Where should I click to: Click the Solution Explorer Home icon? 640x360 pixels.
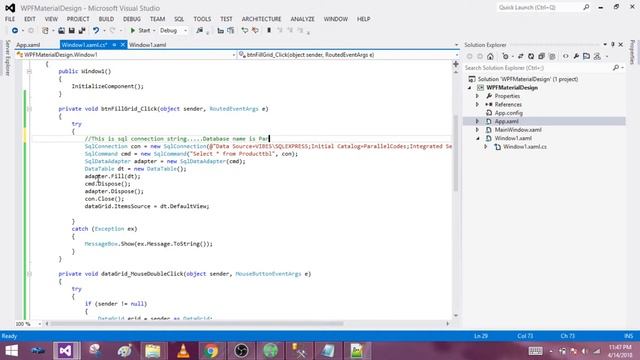click(490, 56)
